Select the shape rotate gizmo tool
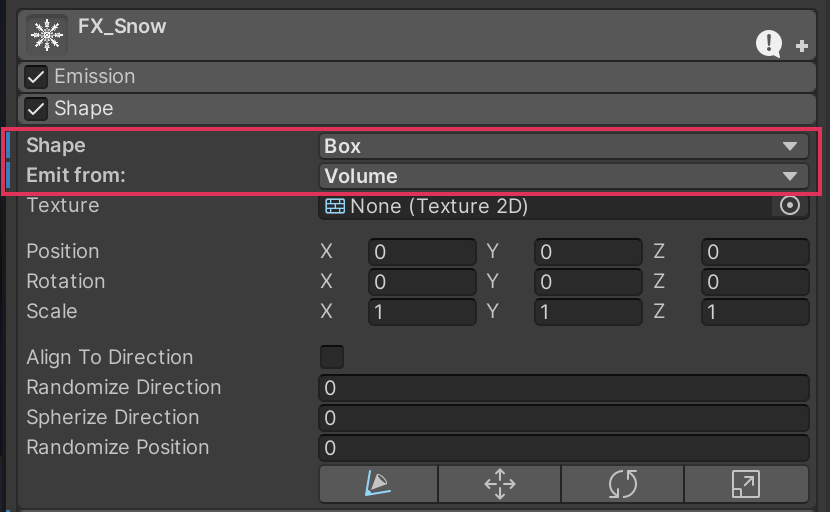This screenshot has width=830, height=512. 622,485
